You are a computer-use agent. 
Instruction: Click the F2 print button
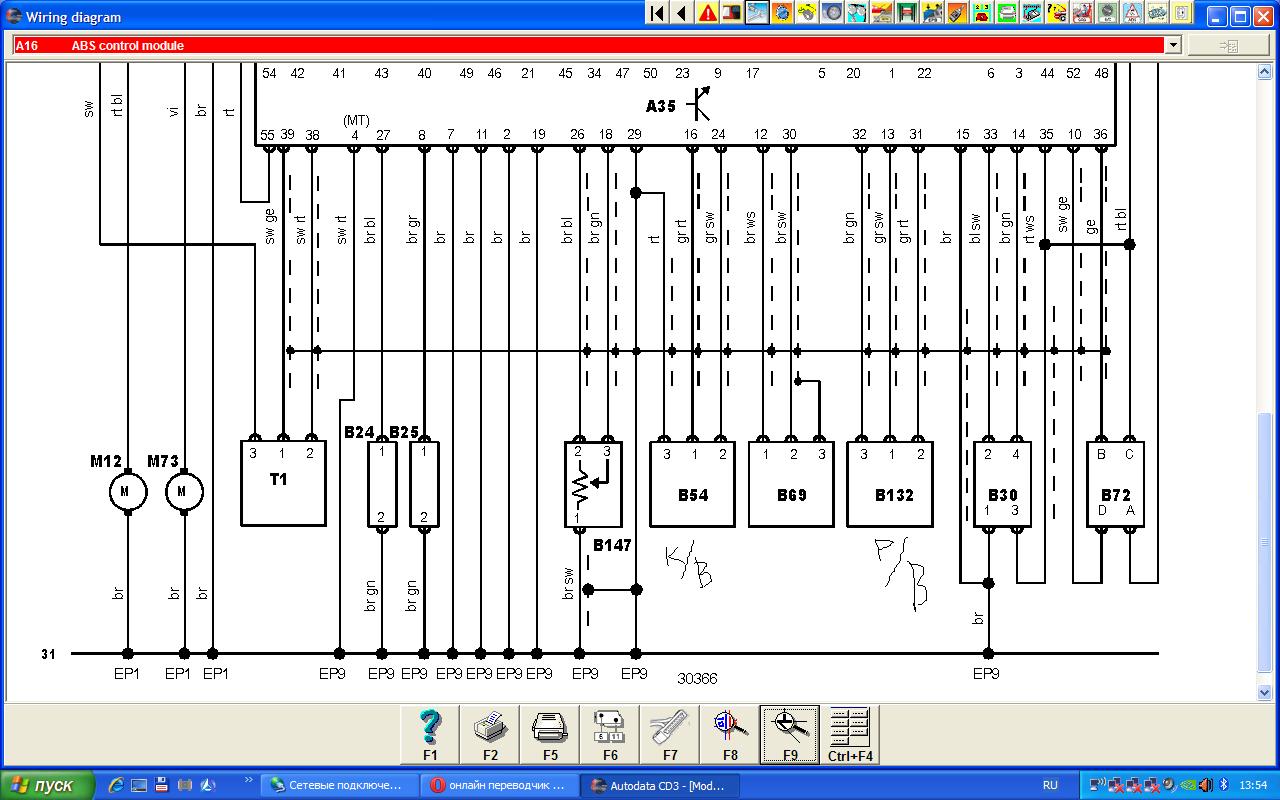pos(490,735)
